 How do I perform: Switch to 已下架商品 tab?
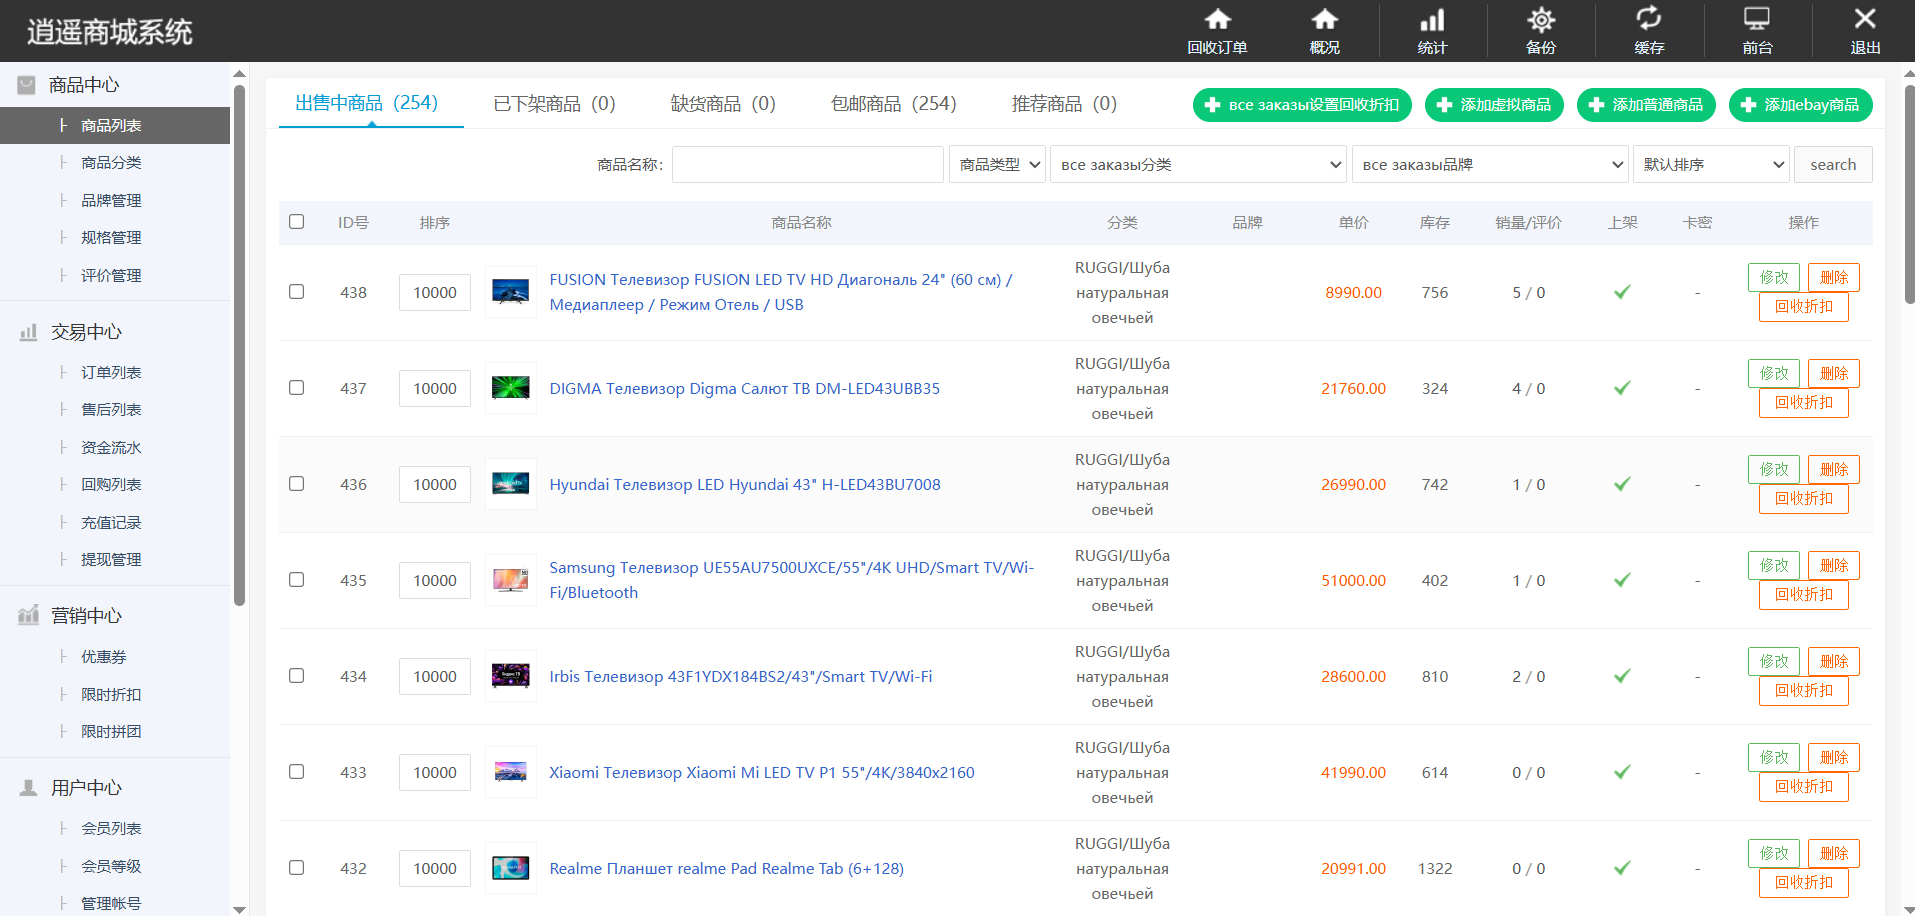[554, 104]
